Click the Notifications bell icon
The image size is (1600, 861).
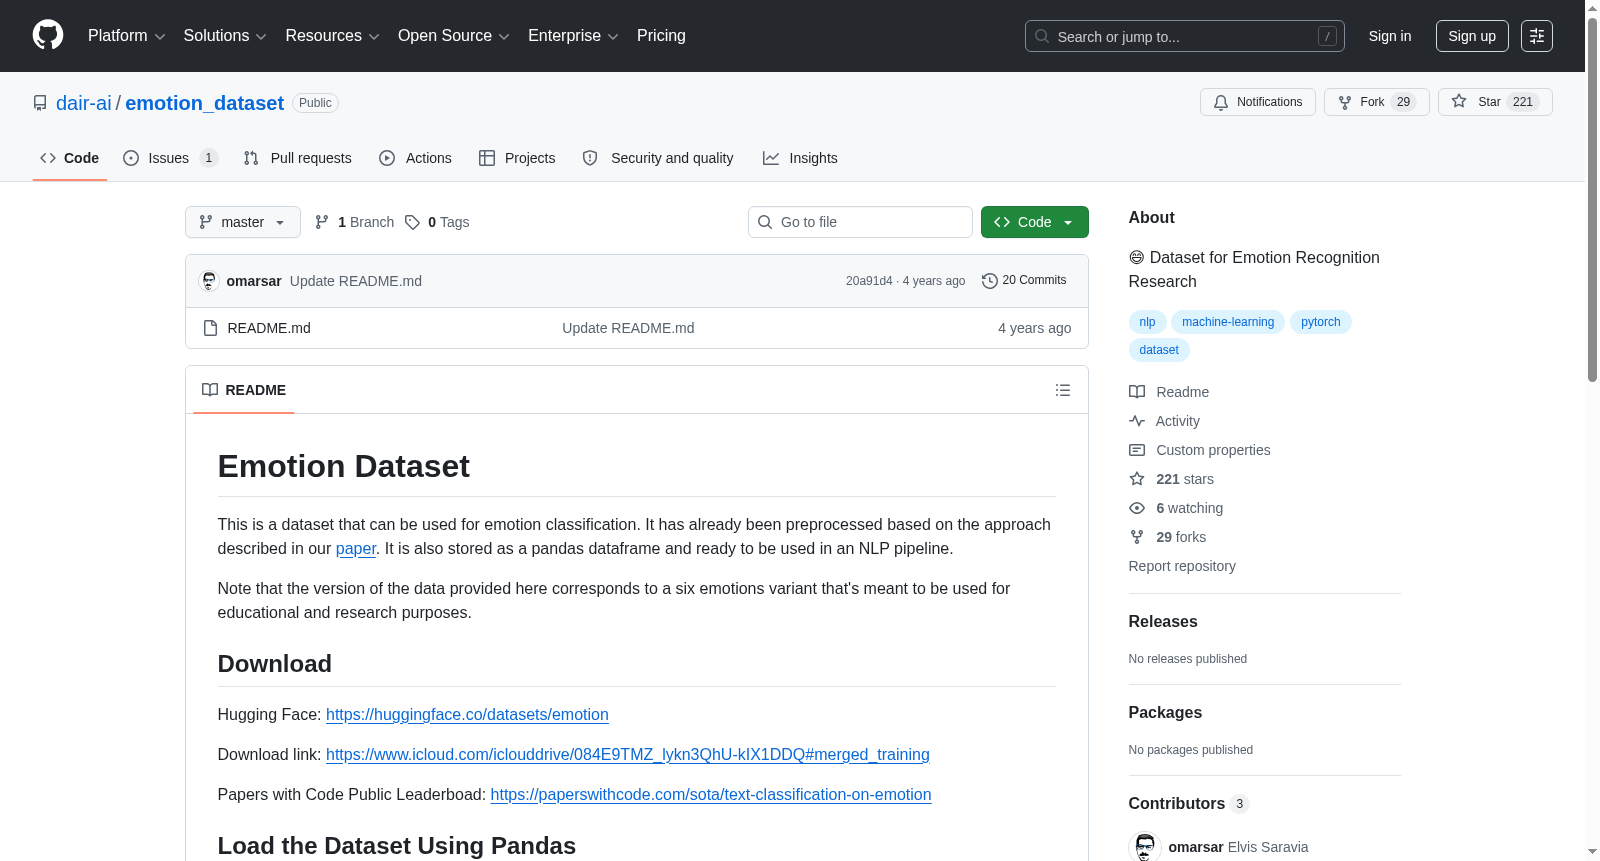(1221, 102)
